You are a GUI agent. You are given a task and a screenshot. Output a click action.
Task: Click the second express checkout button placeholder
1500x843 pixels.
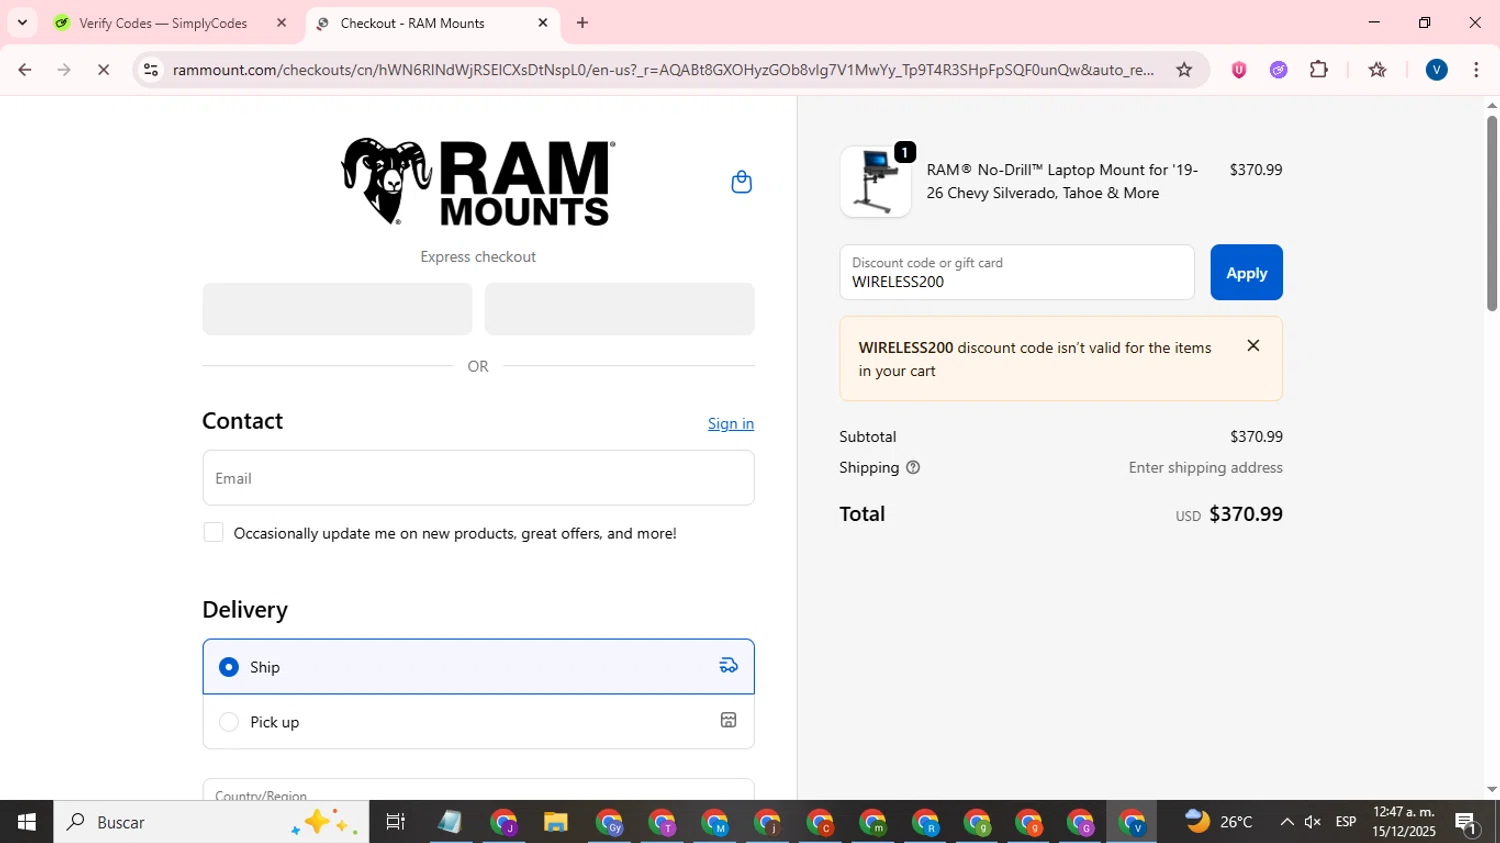[x=619, y=309]
